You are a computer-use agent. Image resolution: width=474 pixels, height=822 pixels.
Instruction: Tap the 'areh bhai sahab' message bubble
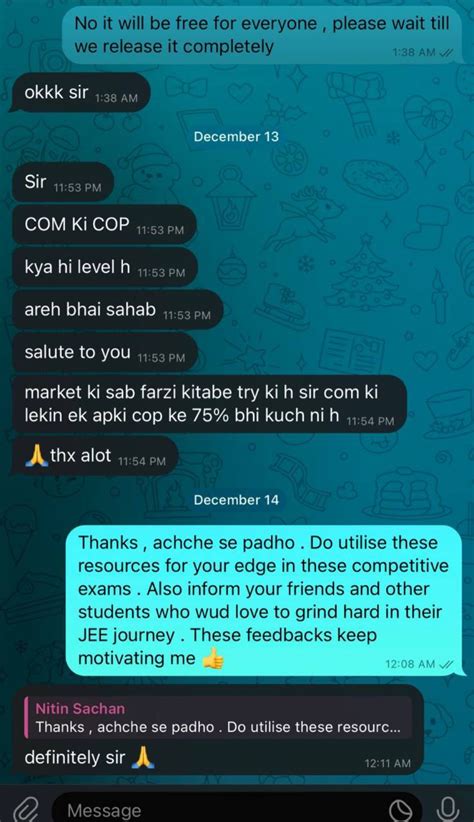[117, 310]
